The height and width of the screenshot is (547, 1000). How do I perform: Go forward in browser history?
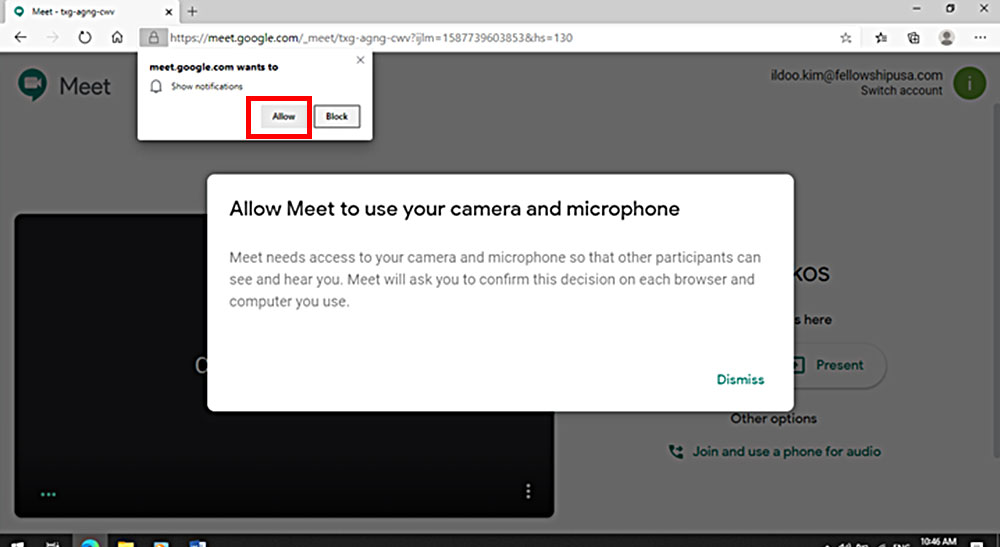pyautogui.click(x=52, y=38)
